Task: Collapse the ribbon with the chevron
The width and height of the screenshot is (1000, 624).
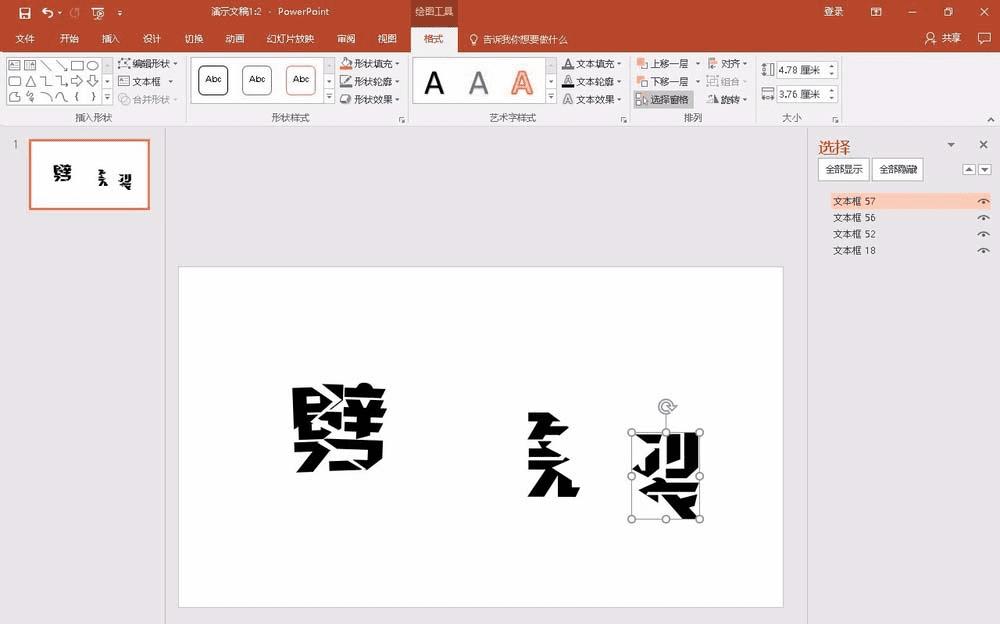Action: pos(990,119)
